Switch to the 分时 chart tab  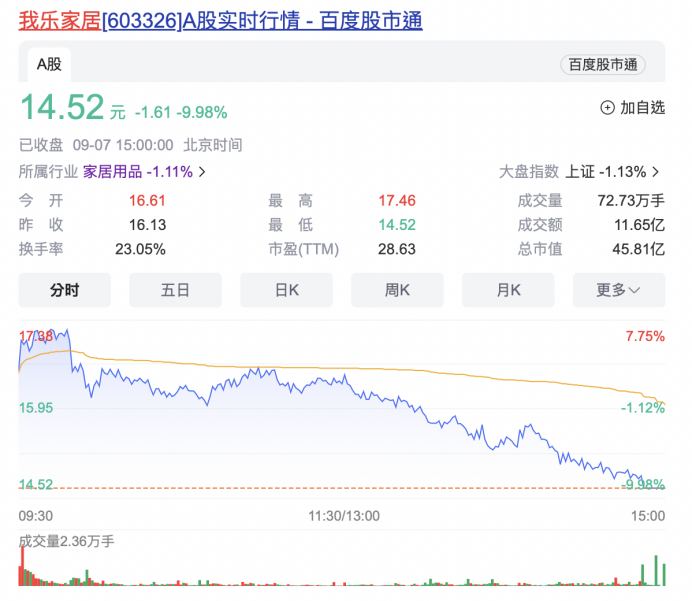[64, 290]
